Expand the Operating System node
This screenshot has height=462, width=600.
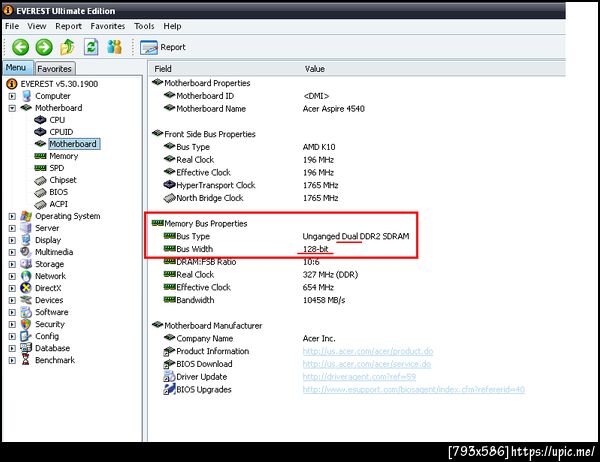(x=12, y=216)
